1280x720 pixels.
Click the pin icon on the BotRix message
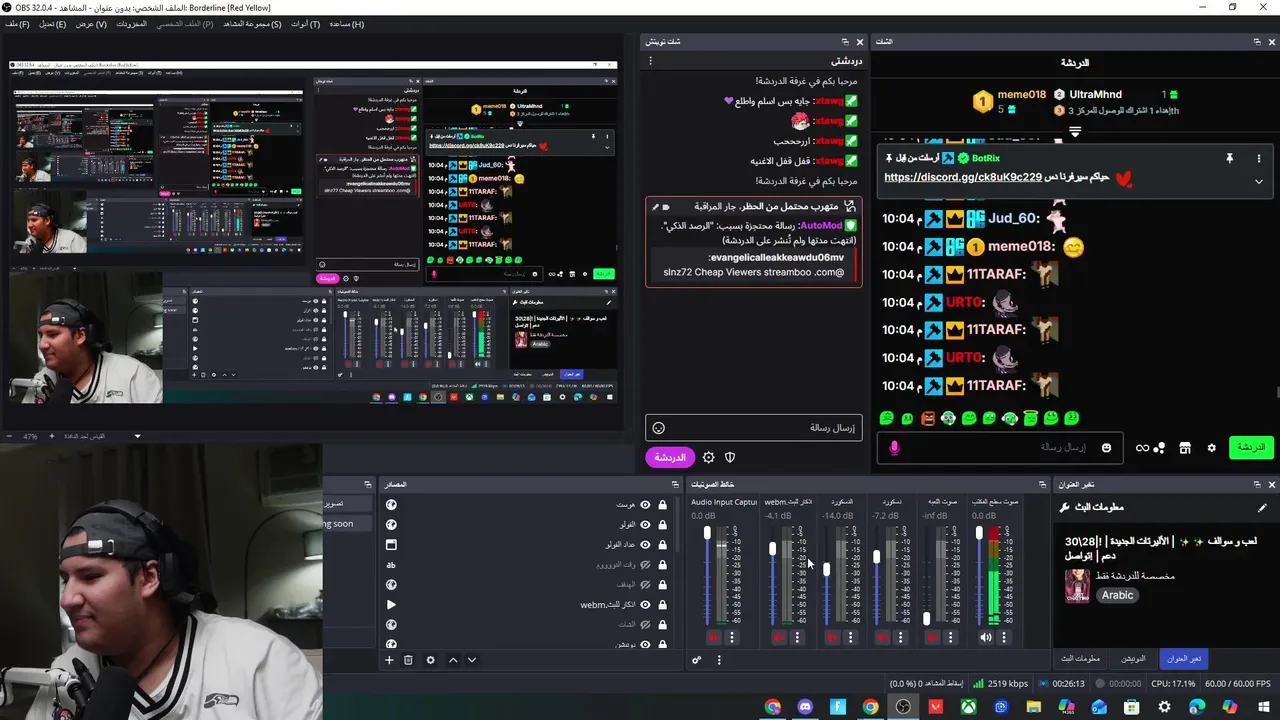[1229, 158]
